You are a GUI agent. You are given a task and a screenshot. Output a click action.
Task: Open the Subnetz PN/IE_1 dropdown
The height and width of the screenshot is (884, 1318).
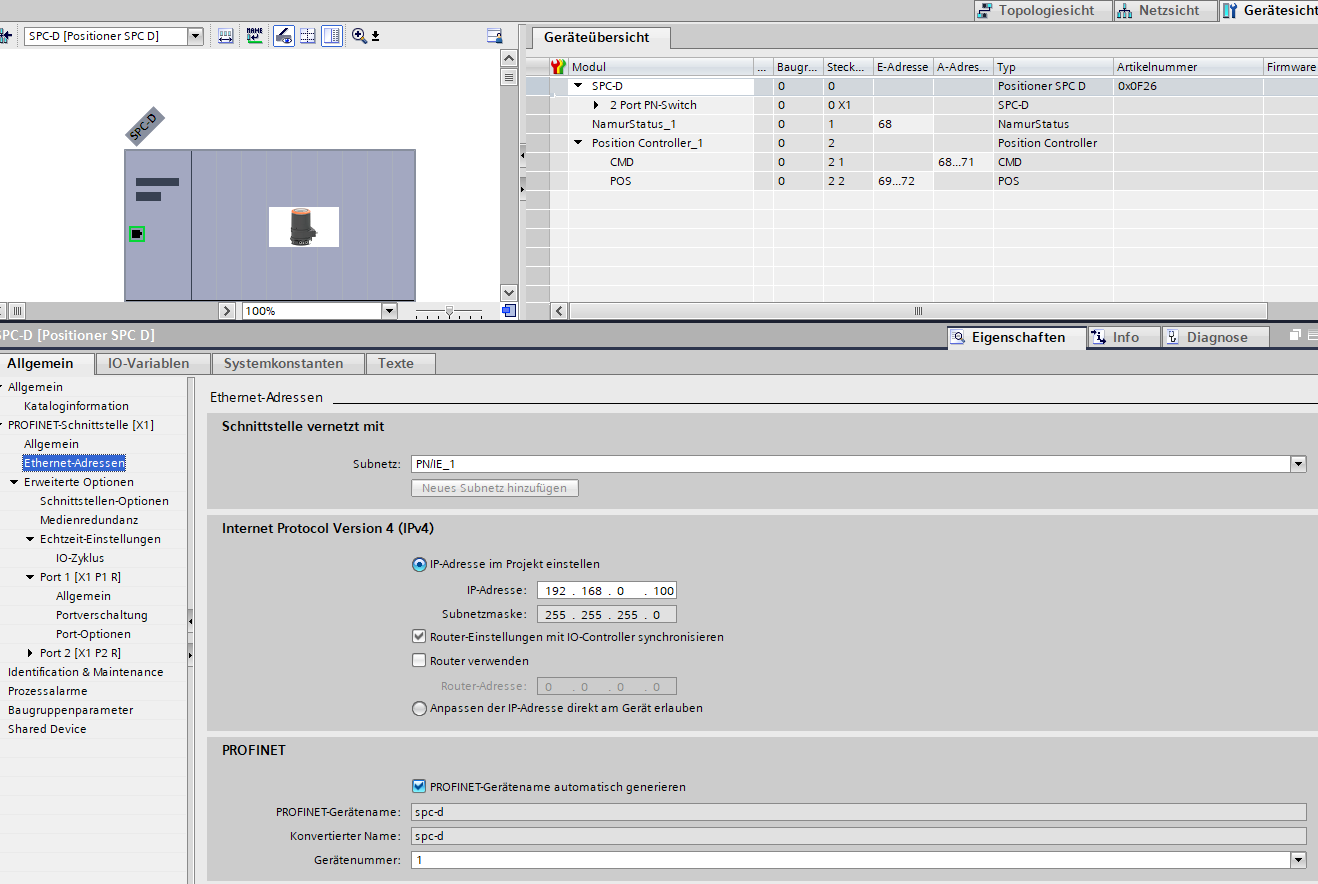1298,464
